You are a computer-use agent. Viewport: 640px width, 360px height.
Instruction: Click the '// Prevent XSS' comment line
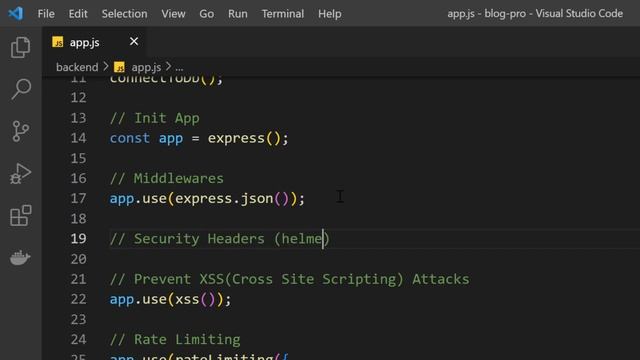289,279
